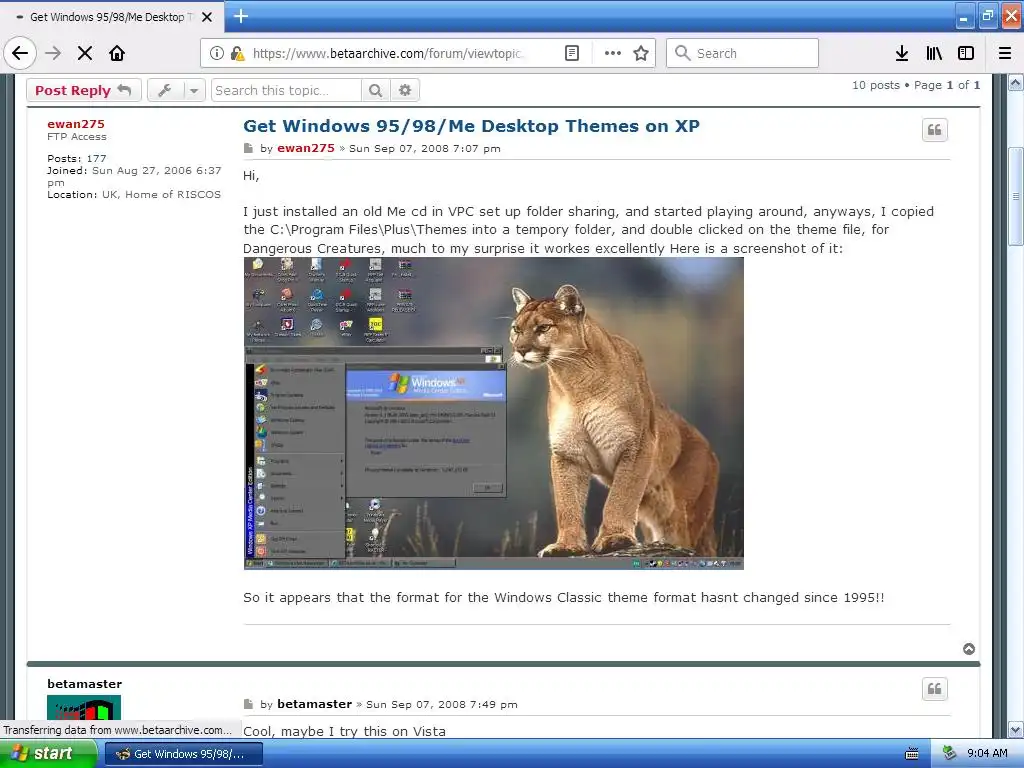1024x768 pixels.
Task: Click the scrollbar up arrow
Action: coord(1016,82)
